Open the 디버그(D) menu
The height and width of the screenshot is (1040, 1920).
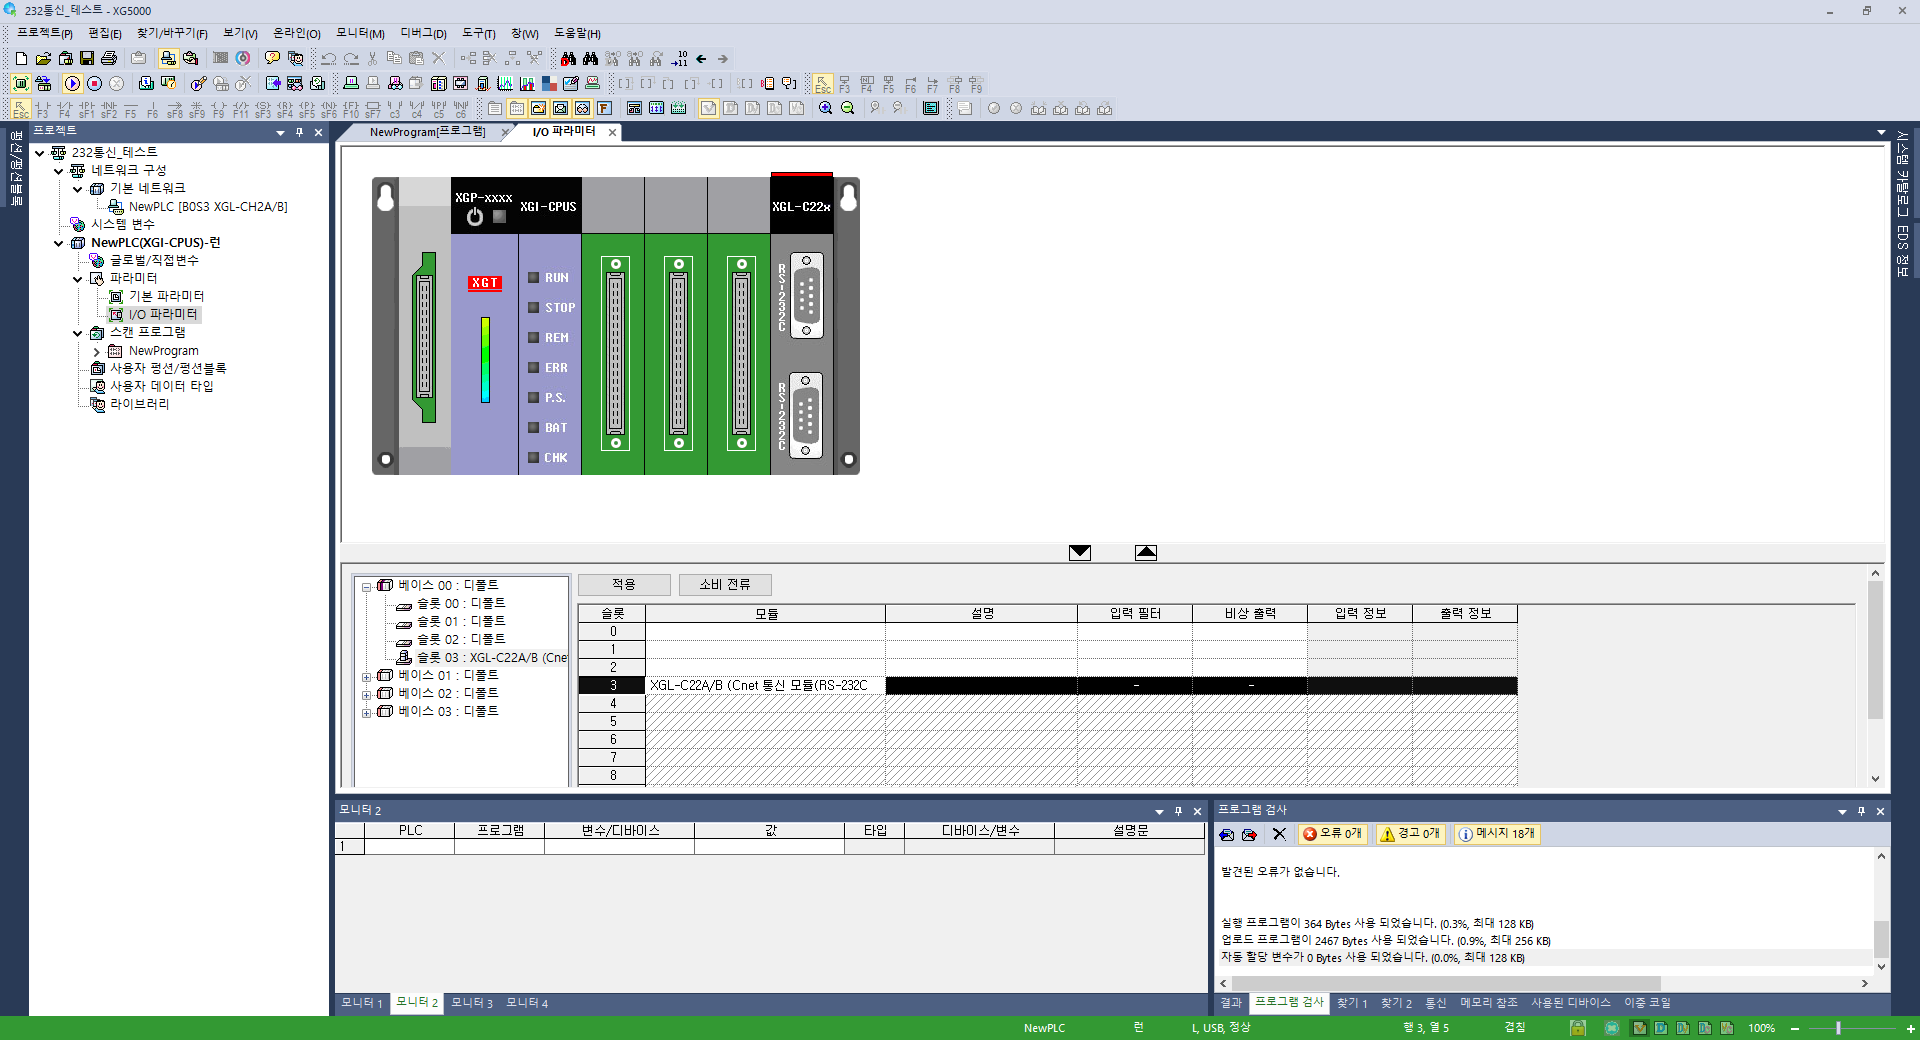[423, 34]
